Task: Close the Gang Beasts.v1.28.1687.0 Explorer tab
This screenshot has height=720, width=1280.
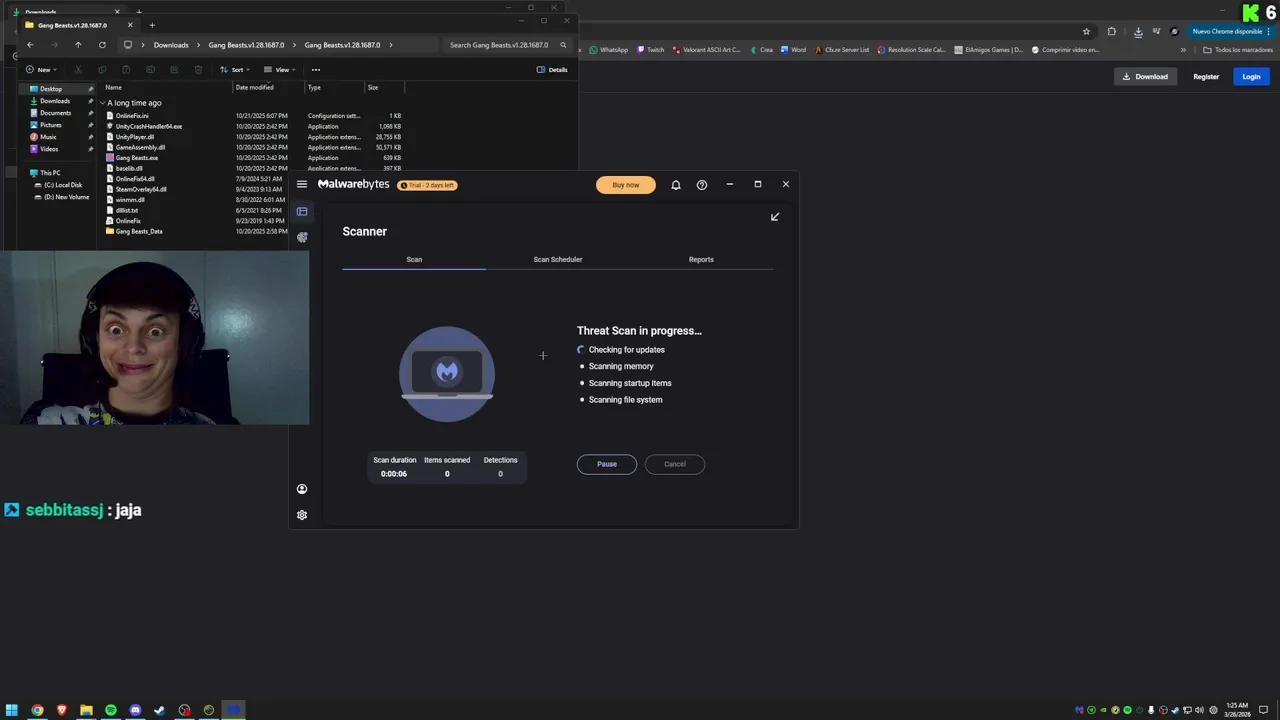Action: coord(130,25)
